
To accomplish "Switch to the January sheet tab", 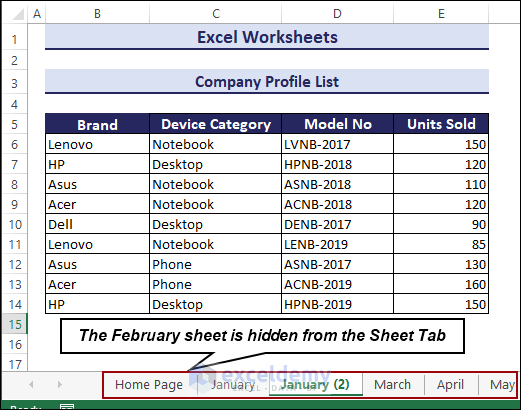I will coord(233,385).
